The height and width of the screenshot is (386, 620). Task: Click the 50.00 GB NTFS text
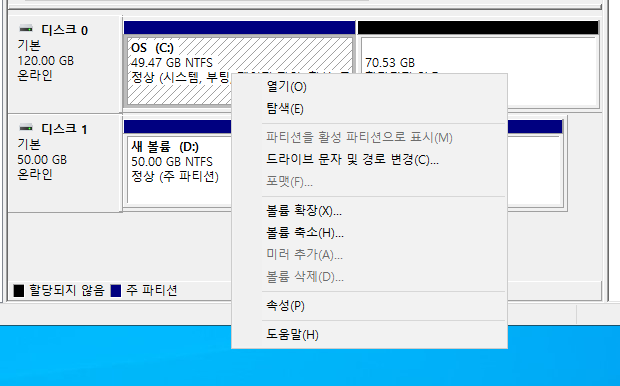coord(172,161)
